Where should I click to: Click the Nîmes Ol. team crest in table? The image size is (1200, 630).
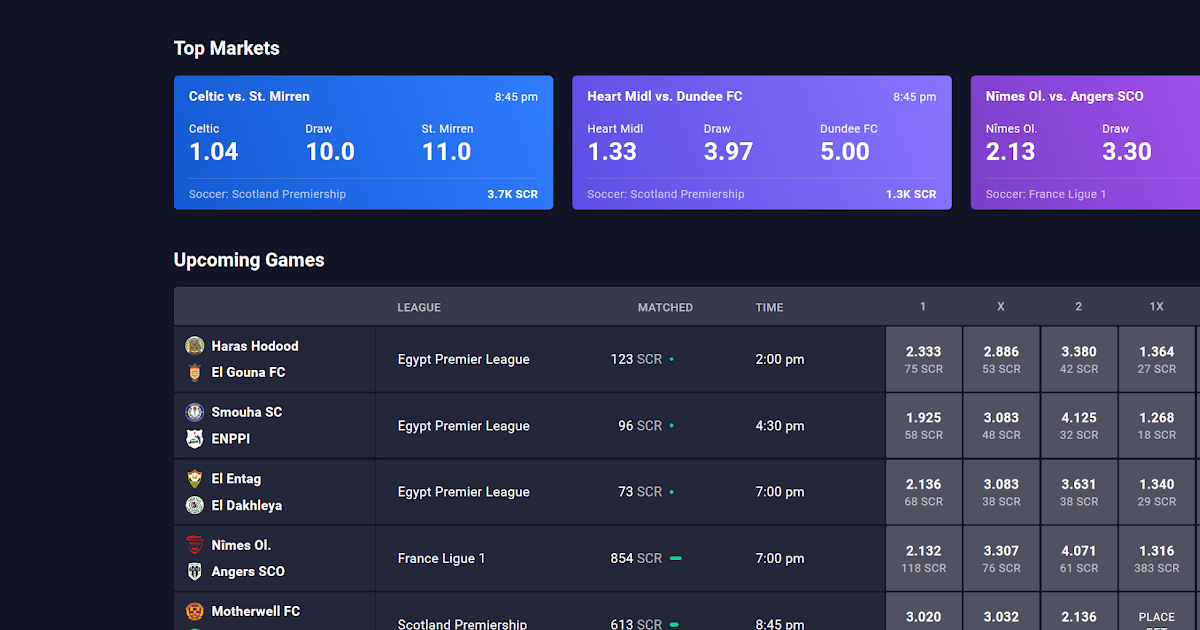tap(195, 545)
